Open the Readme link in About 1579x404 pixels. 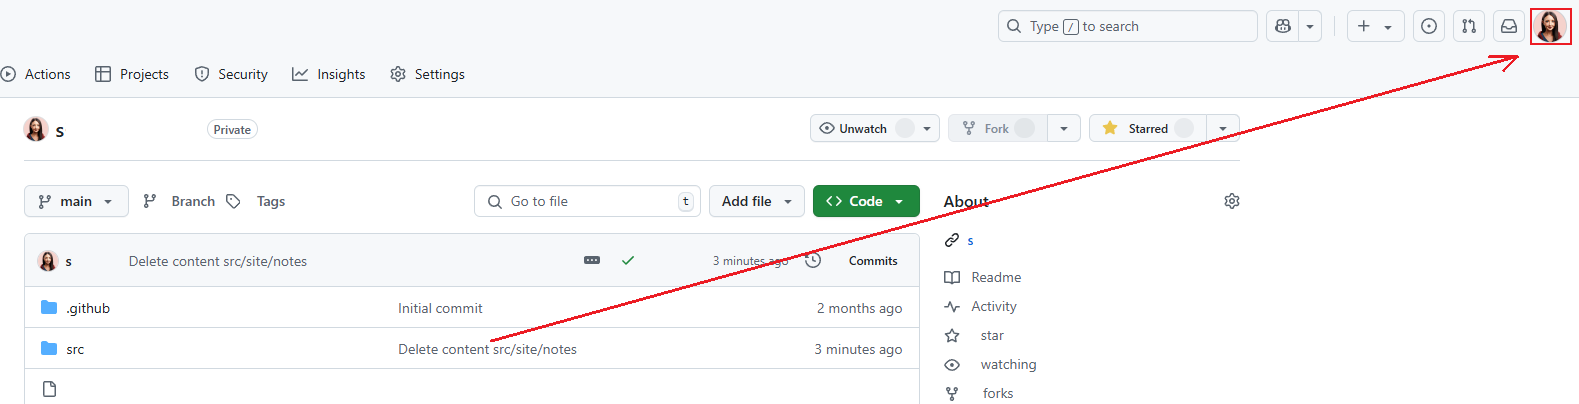pyautogui.click(x=996, y=277)
